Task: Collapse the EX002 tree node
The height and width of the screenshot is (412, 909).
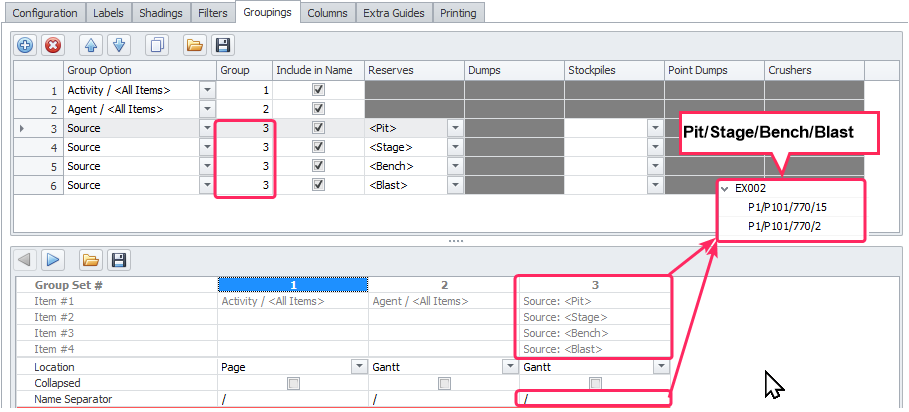Action: [725, 188]
